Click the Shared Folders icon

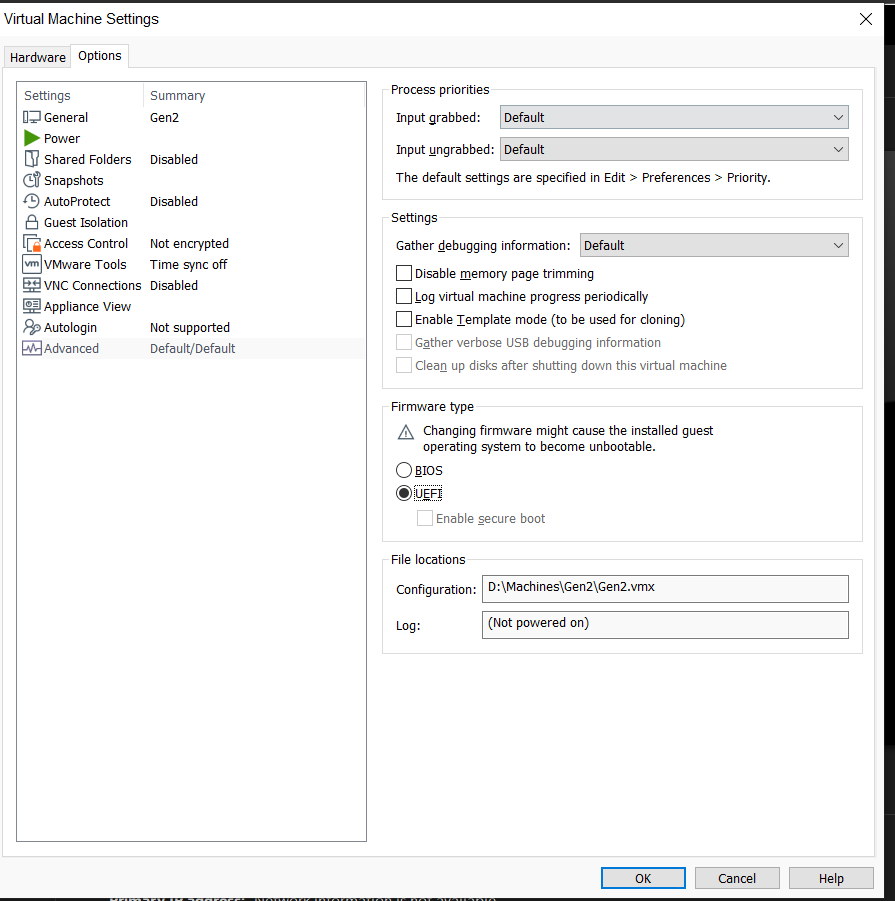(x=32, y=159)
